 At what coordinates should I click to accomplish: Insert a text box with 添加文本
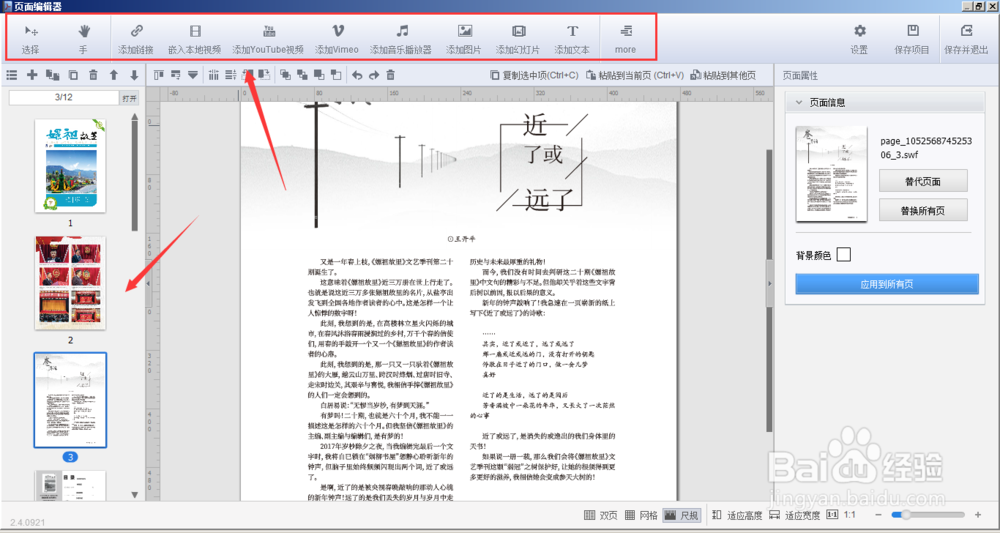[x=572, y=38]
